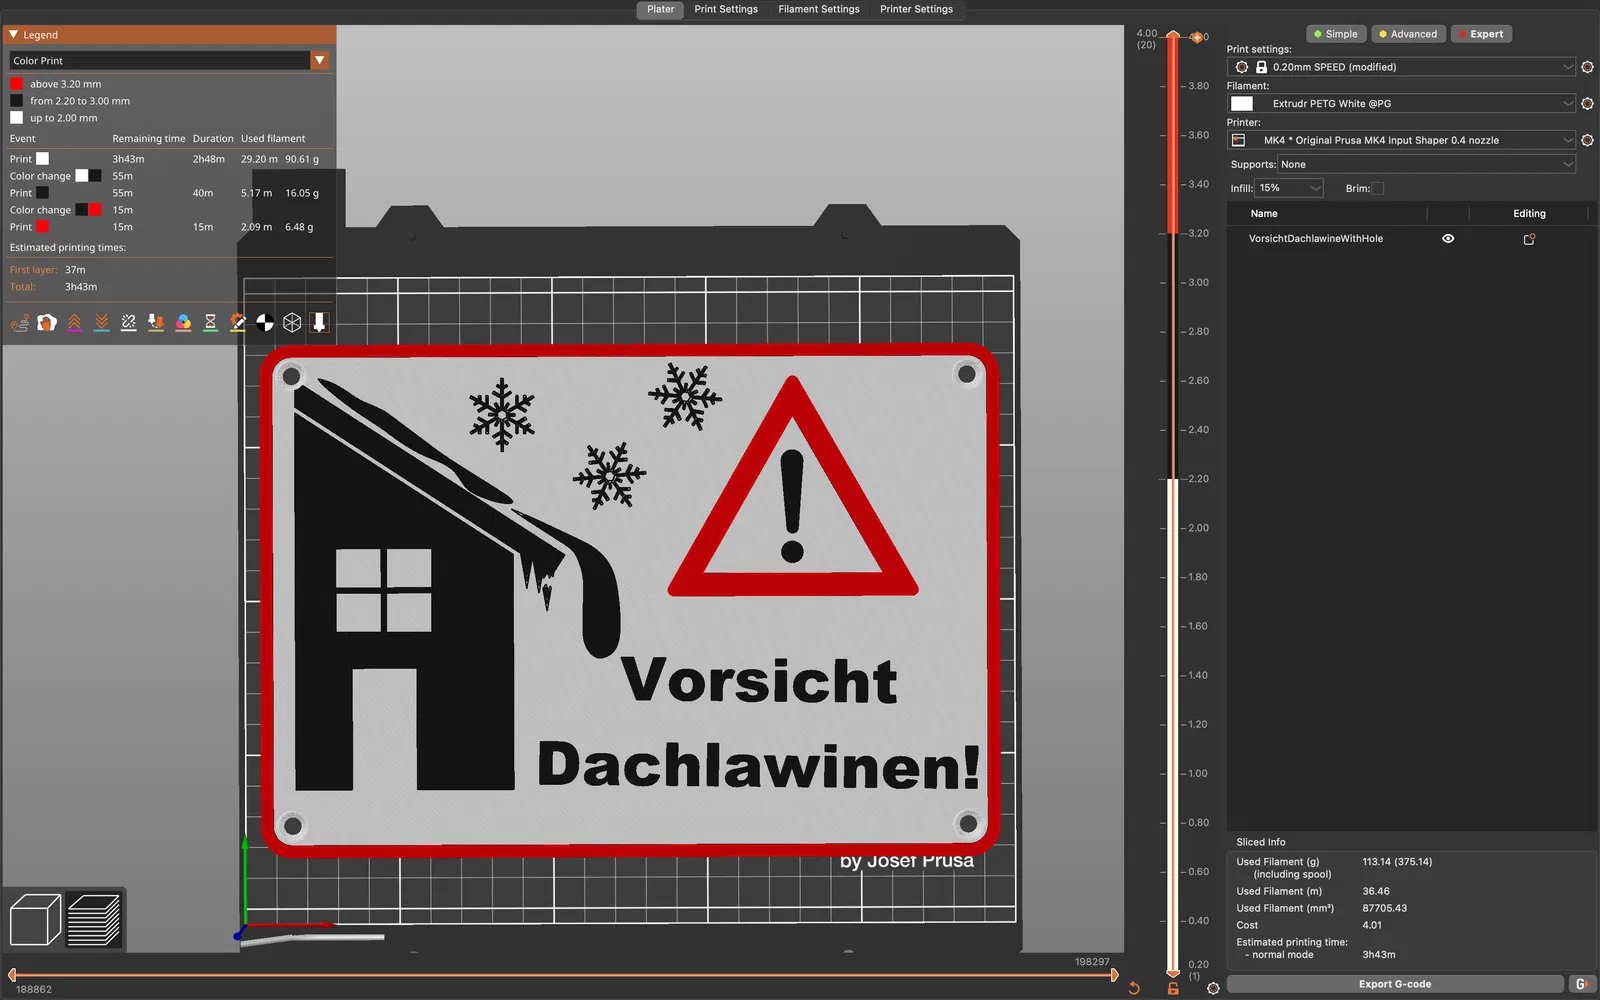Open filament preset settings cog
1600x1000 pixels.
pos(1587,104)
